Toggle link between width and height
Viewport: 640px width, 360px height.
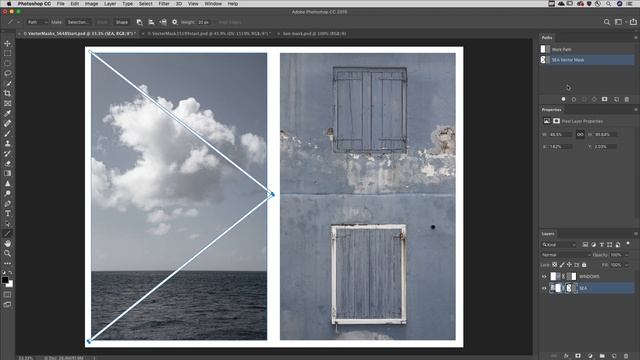[580, 134]
